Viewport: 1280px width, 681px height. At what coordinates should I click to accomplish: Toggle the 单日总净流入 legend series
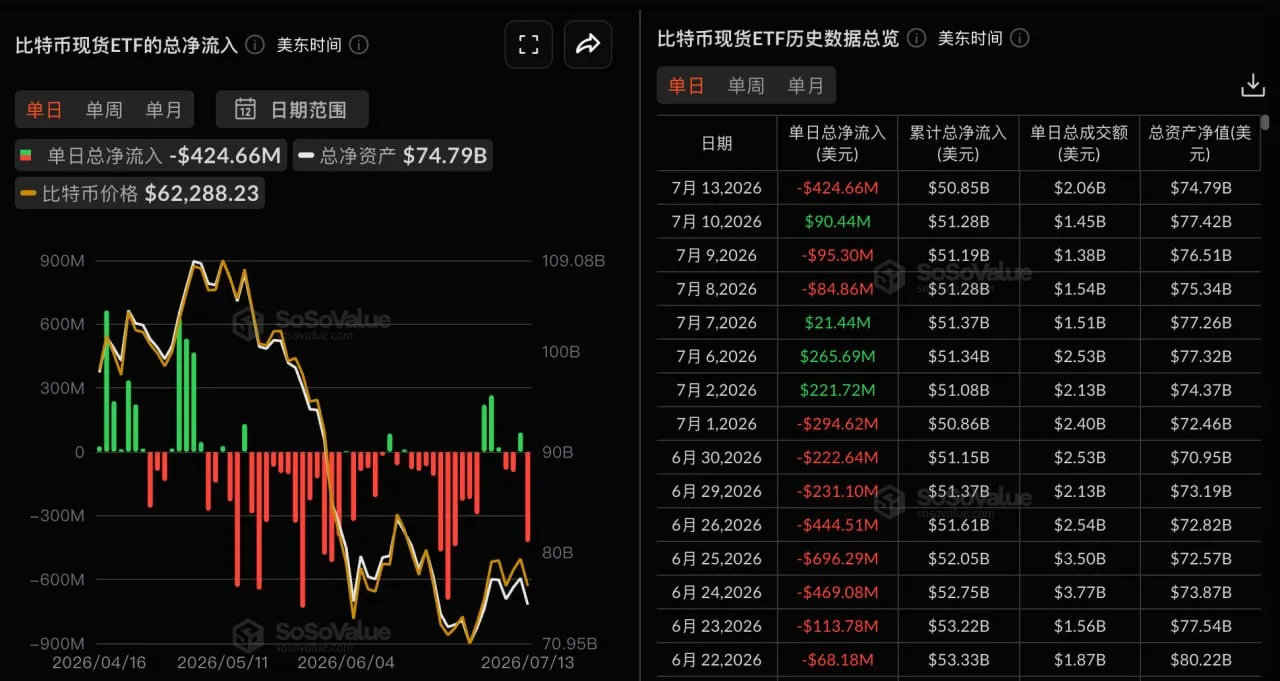click(x=152, y=156)
